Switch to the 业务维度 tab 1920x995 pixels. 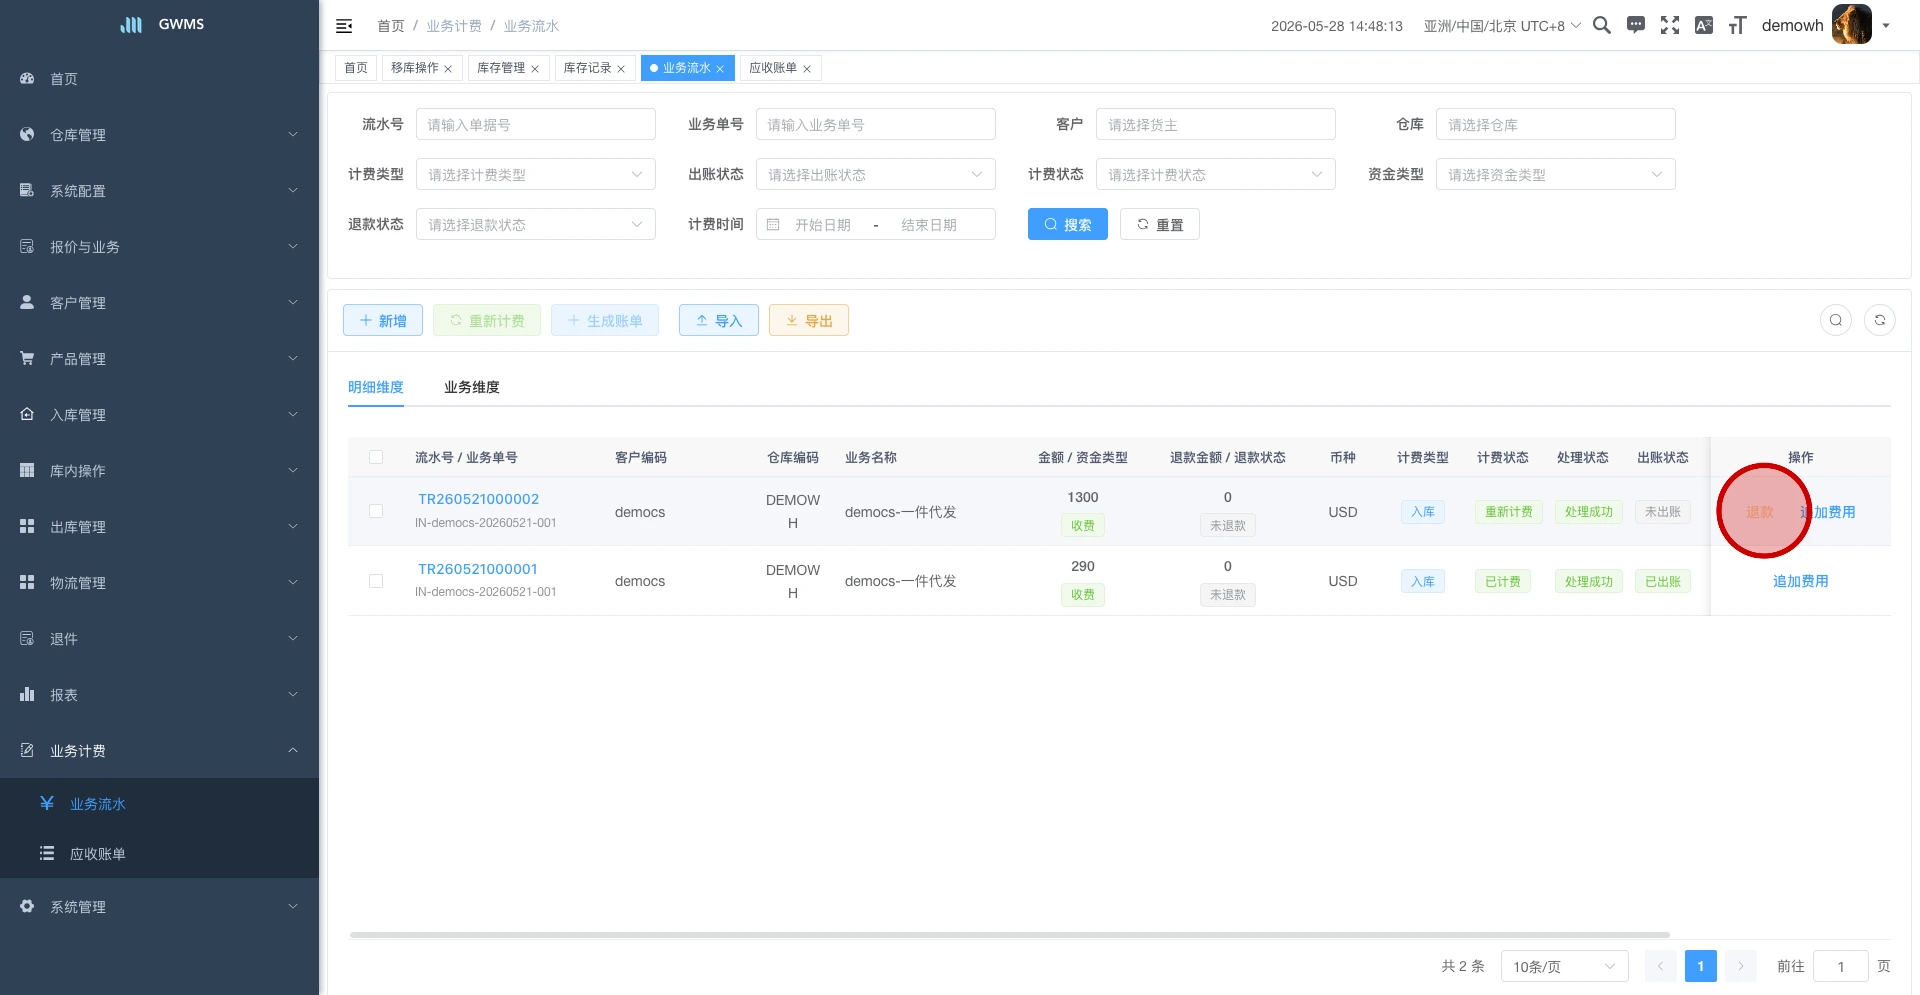click(472, 387)
